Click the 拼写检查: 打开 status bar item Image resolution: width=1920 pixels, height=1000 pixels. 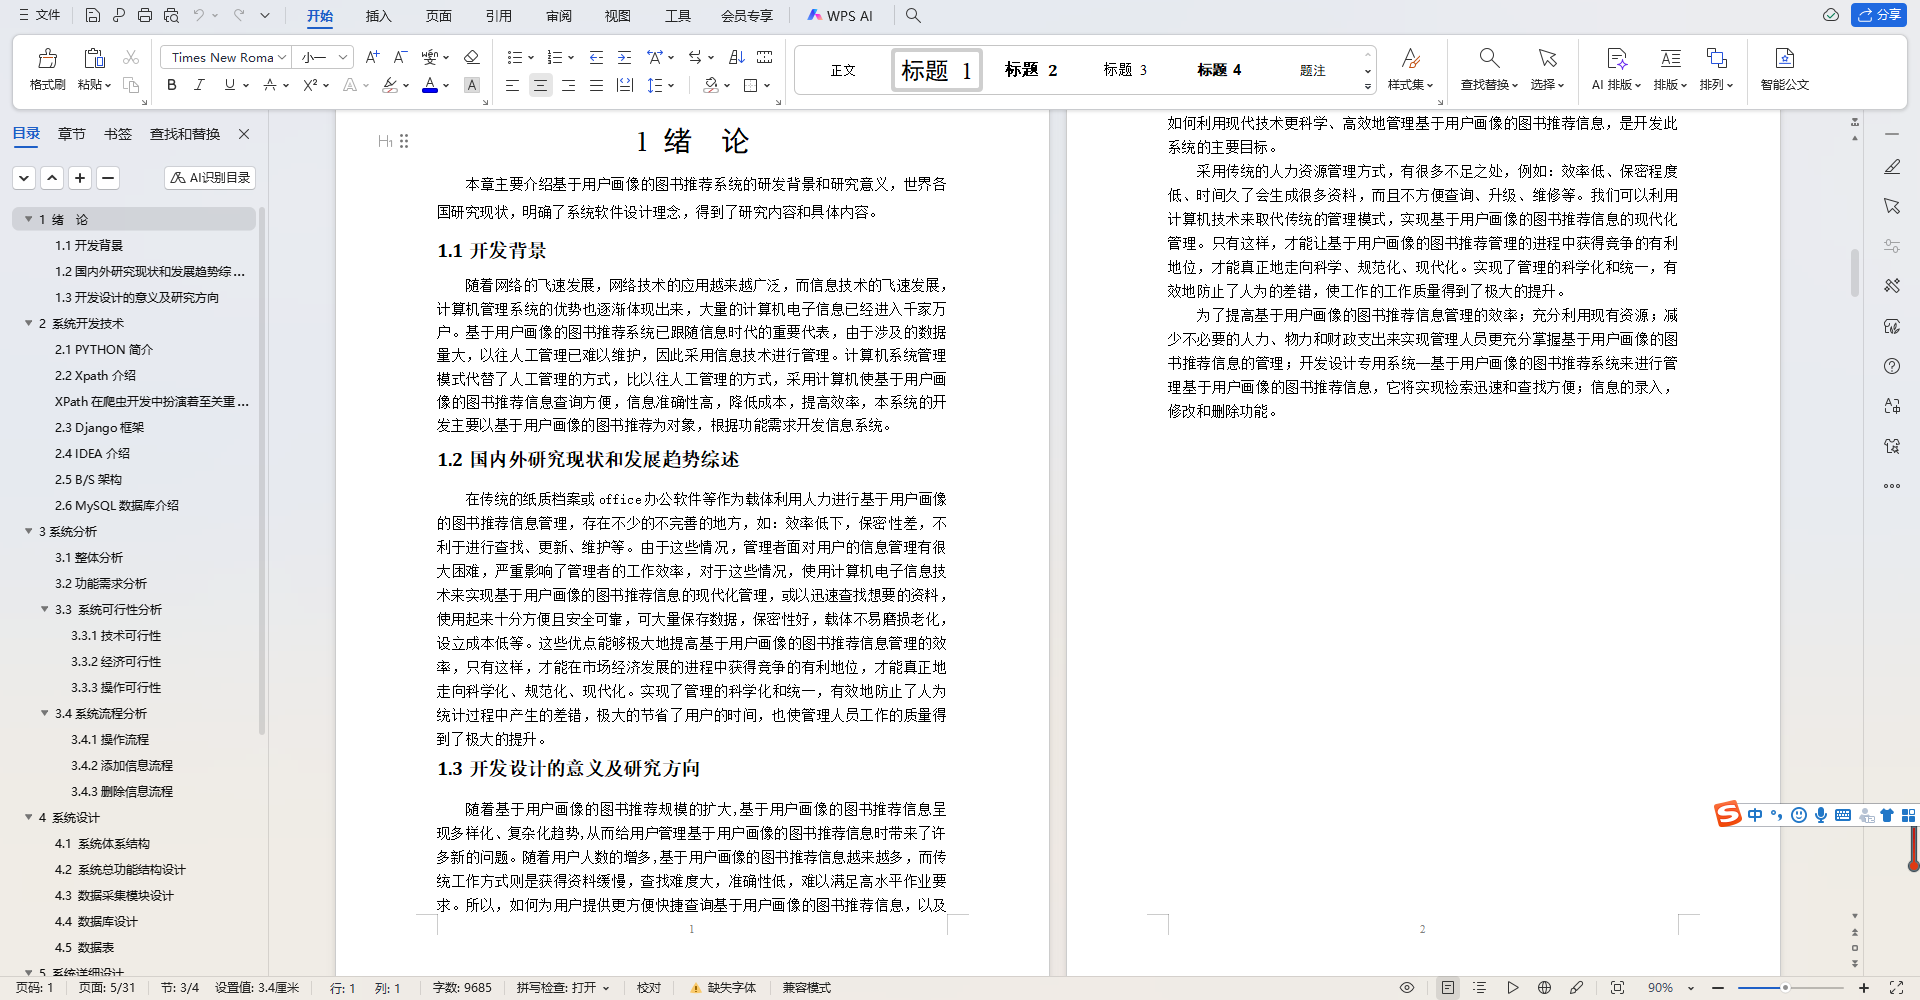point(563,987)
